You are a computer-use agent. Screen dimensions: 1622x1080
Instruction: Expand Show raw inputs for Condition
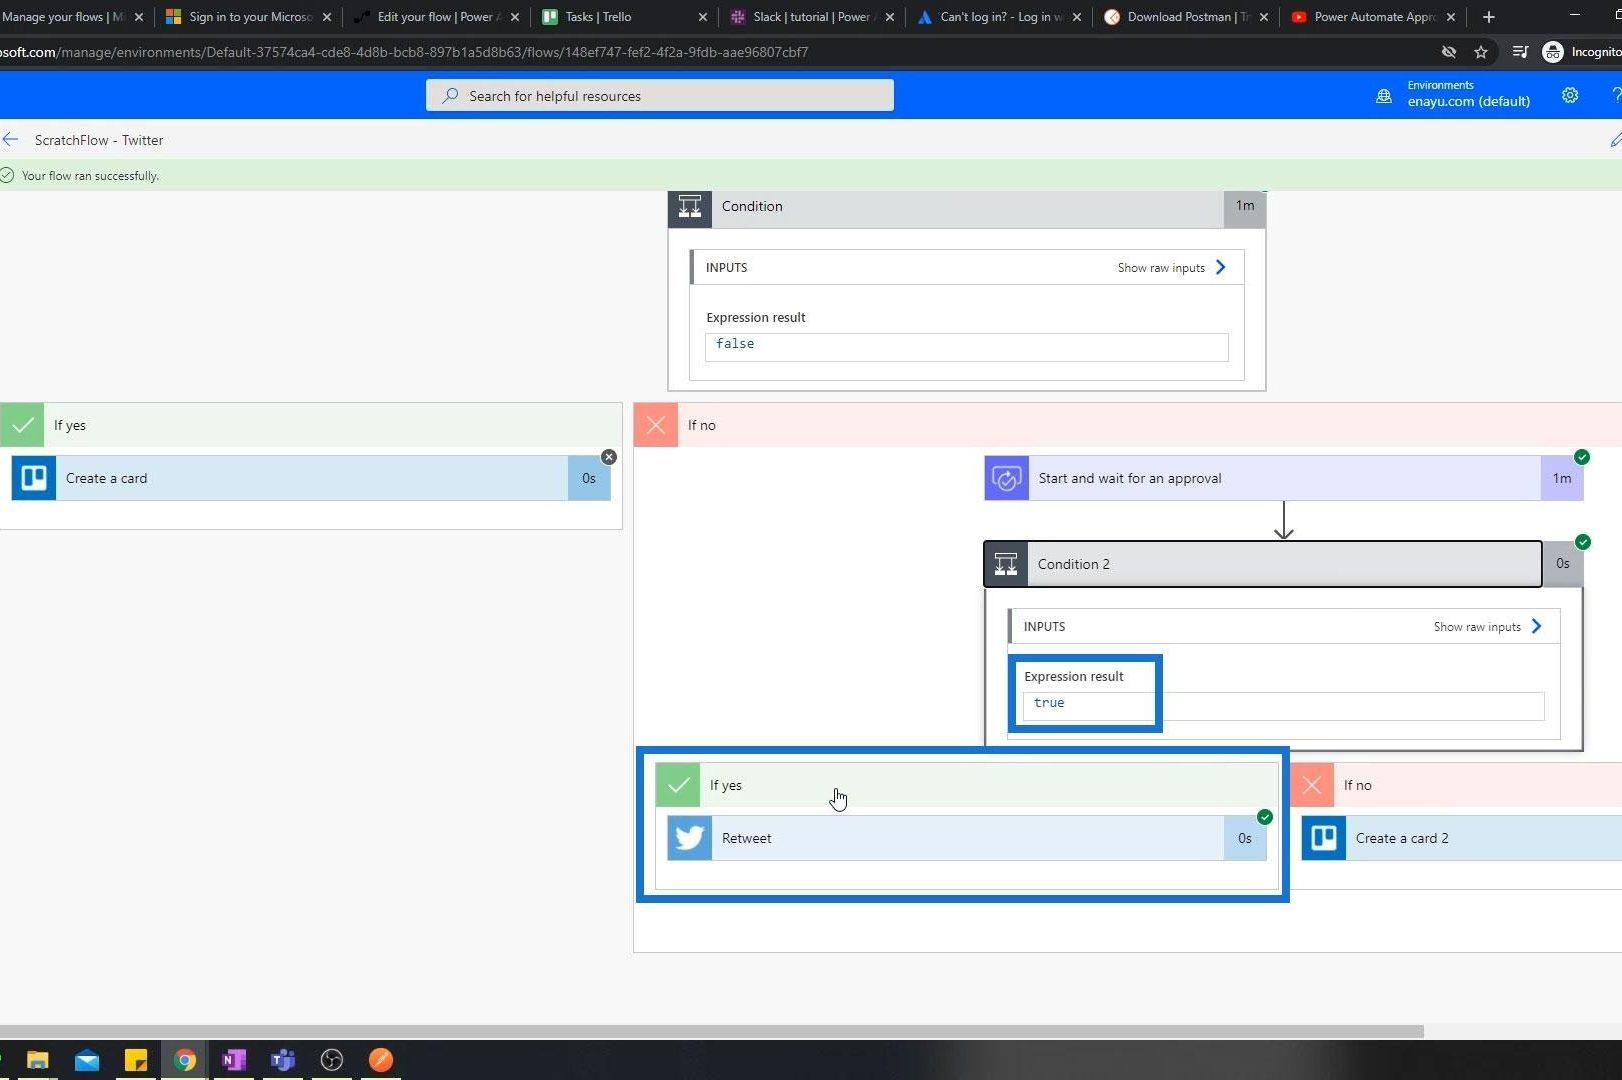point(1171,268)
